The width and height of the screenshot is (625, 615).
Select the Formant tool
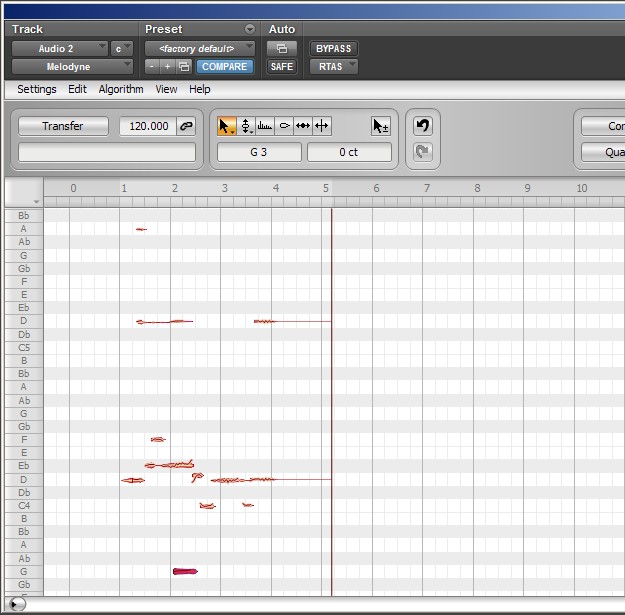pyautogui.click(x=265, y=126)
